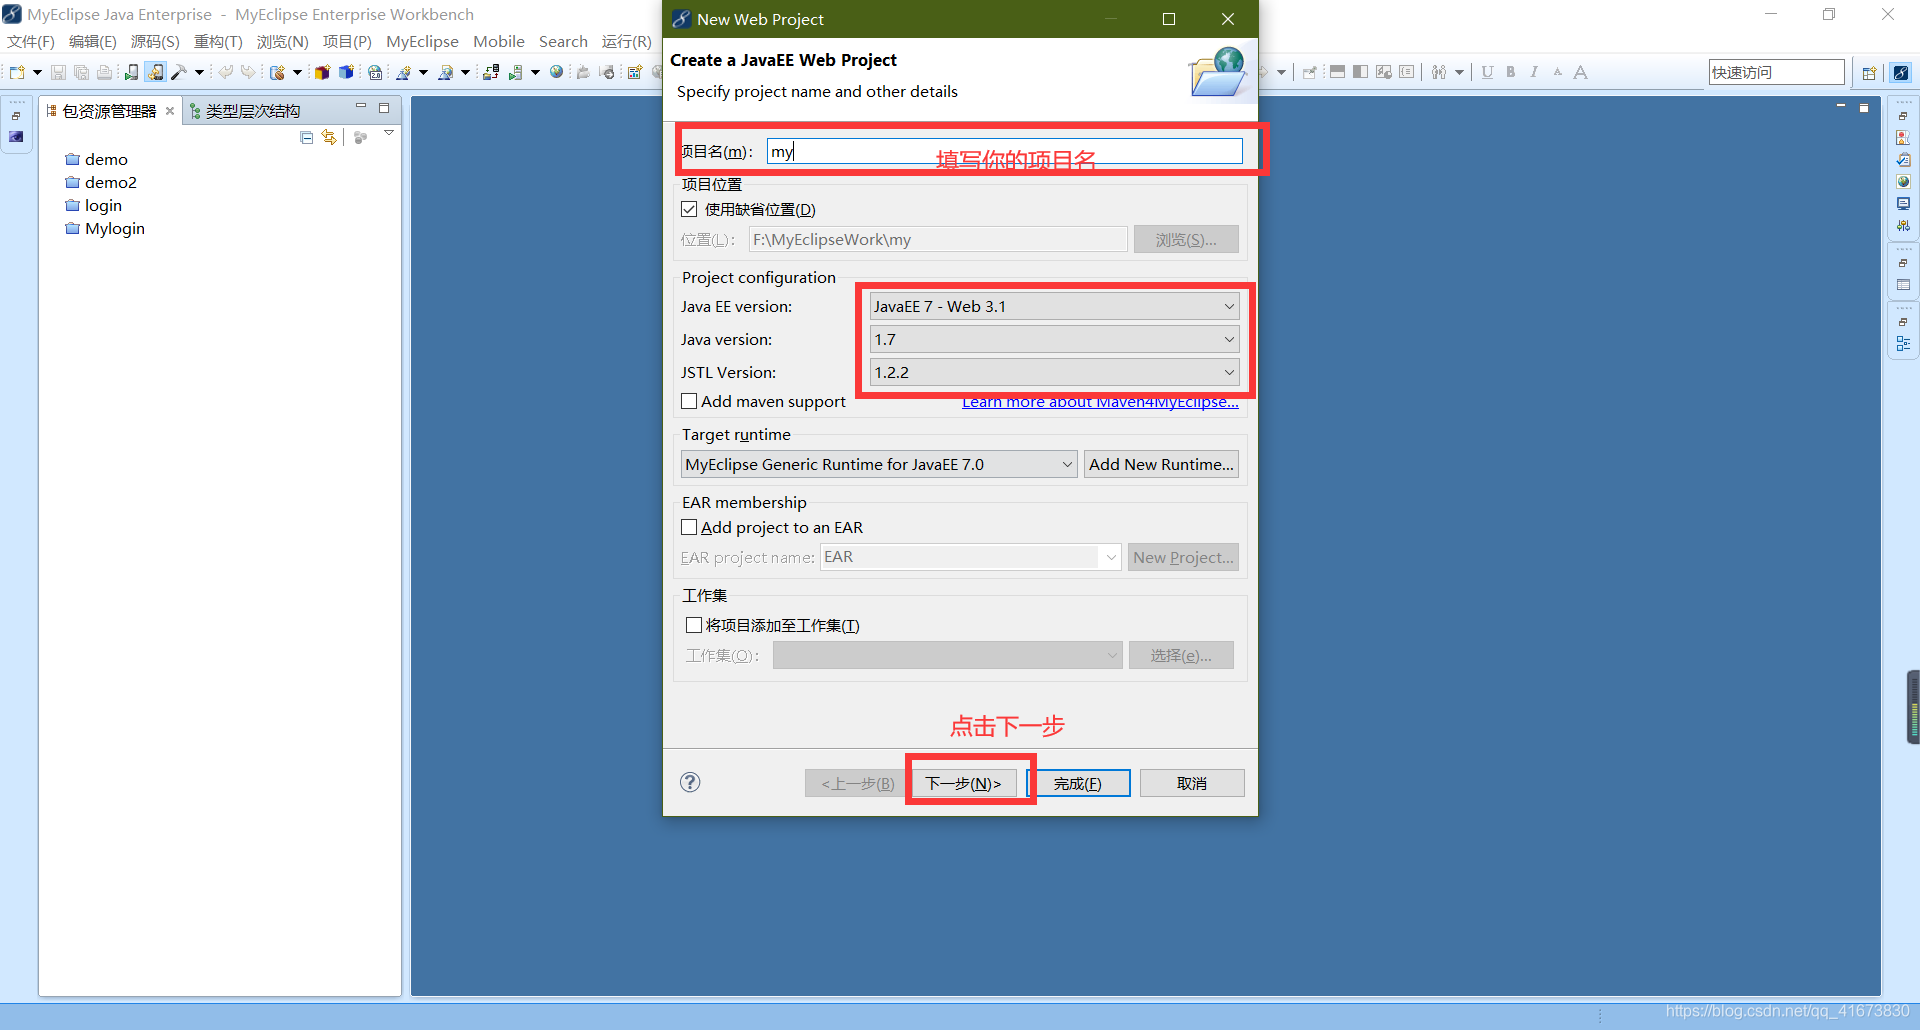The height and width of the screenshot is (1030, 1920).
Task: Open the New wizard toolbar icon
Action: click(x=17, y=72)
